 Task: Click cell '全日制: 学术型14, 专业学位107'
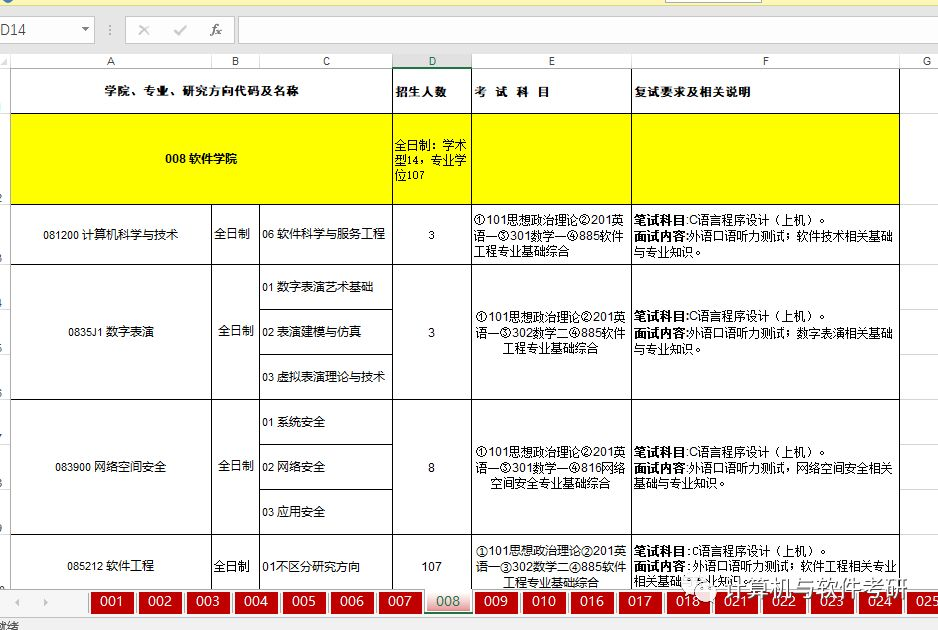432,159
